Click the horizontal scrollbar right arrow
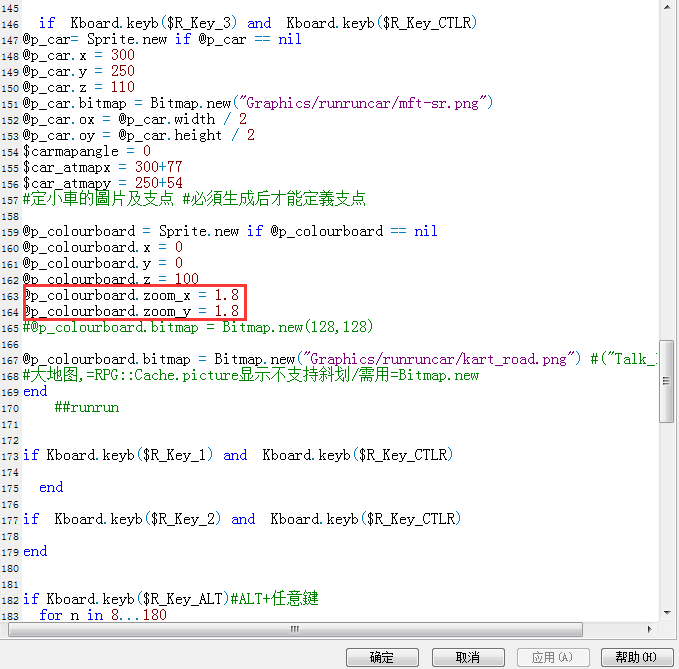This screenshot has width=679, height=669. pyautogui.click(x=649, y=629)
